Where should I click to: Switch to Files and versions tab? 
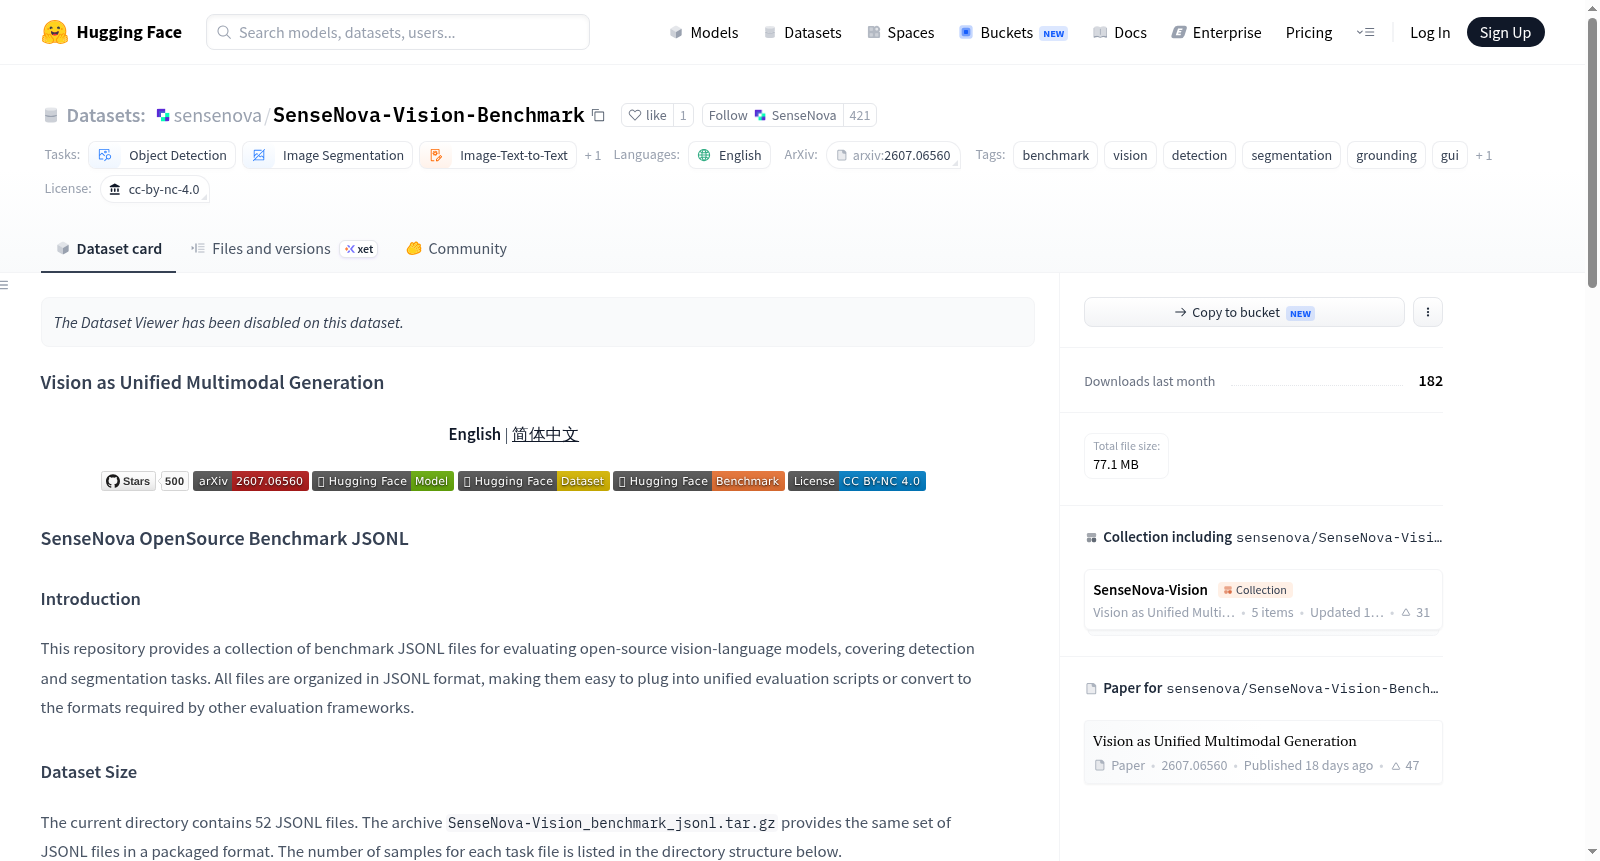(283, 249)
